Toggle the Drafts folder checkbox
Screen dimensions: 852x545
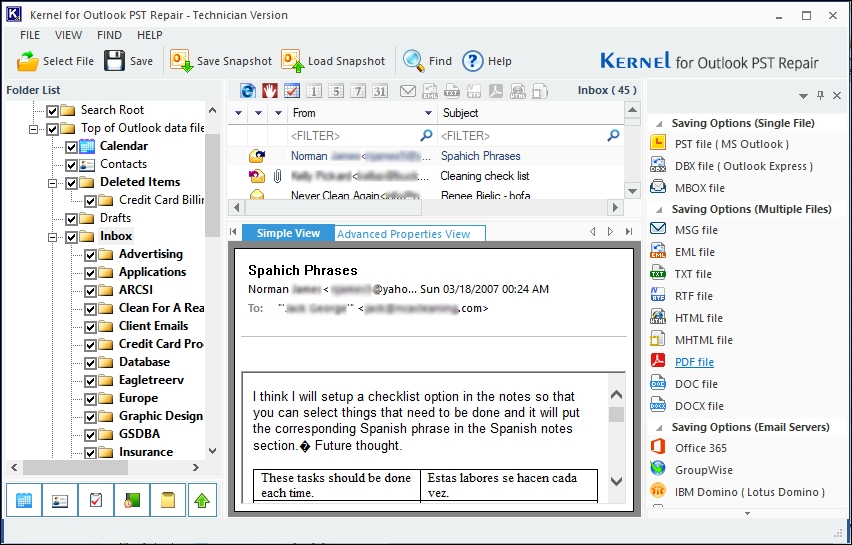click(x=71, y=219)
